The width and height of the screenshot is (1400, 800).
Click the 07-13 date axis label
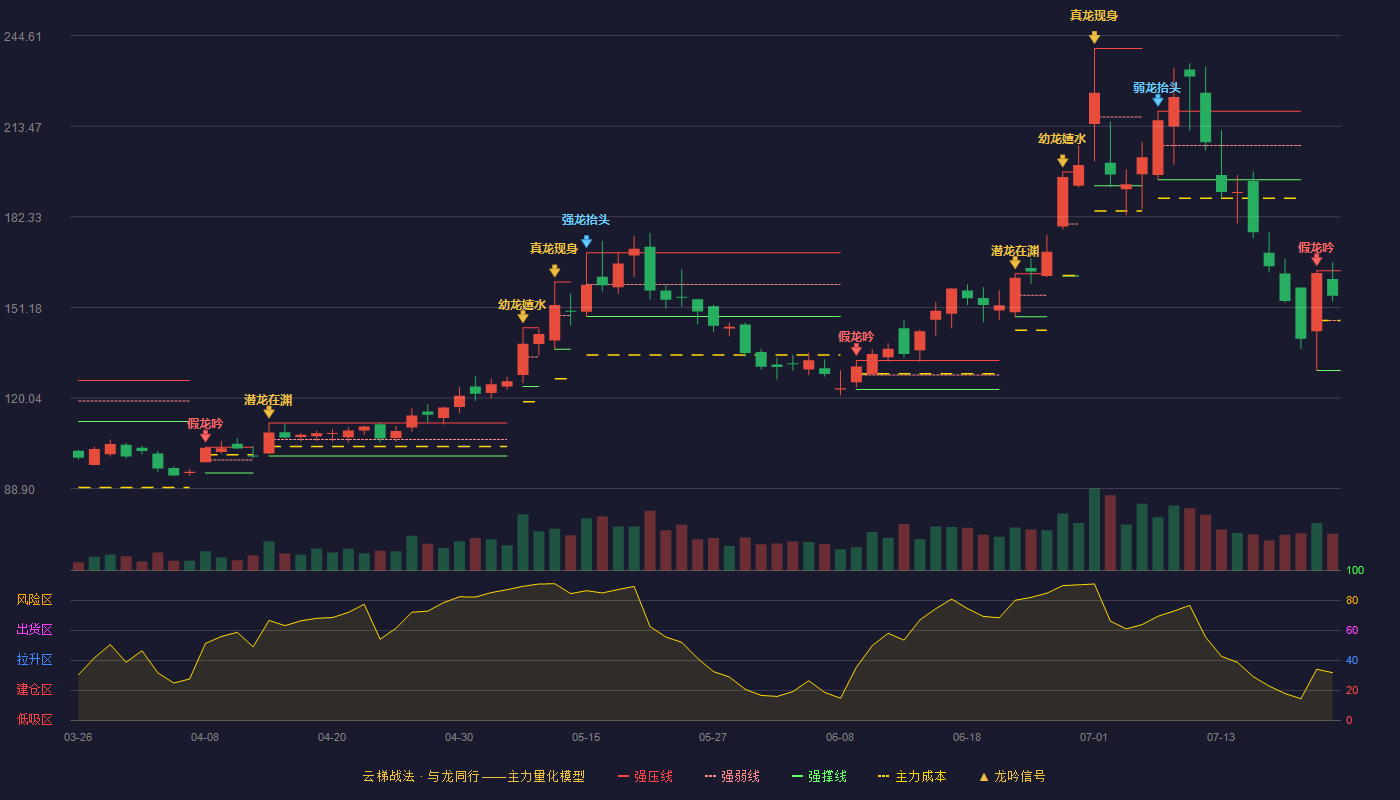pos(1221,737)
